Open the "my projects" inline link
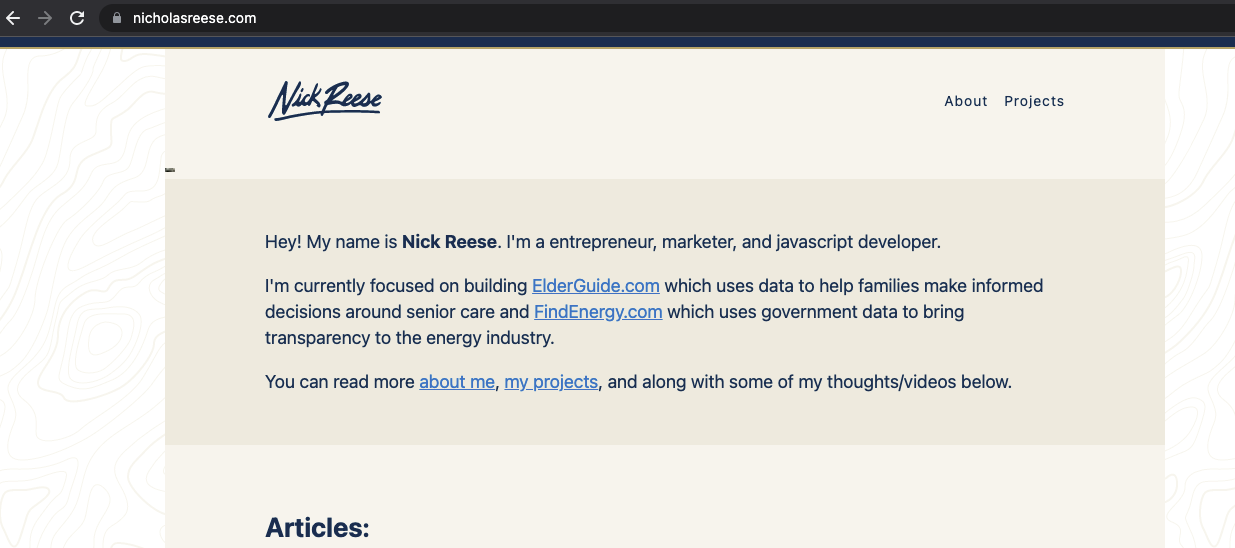Viewport: 1235px width, 548px height. [551, 382]
